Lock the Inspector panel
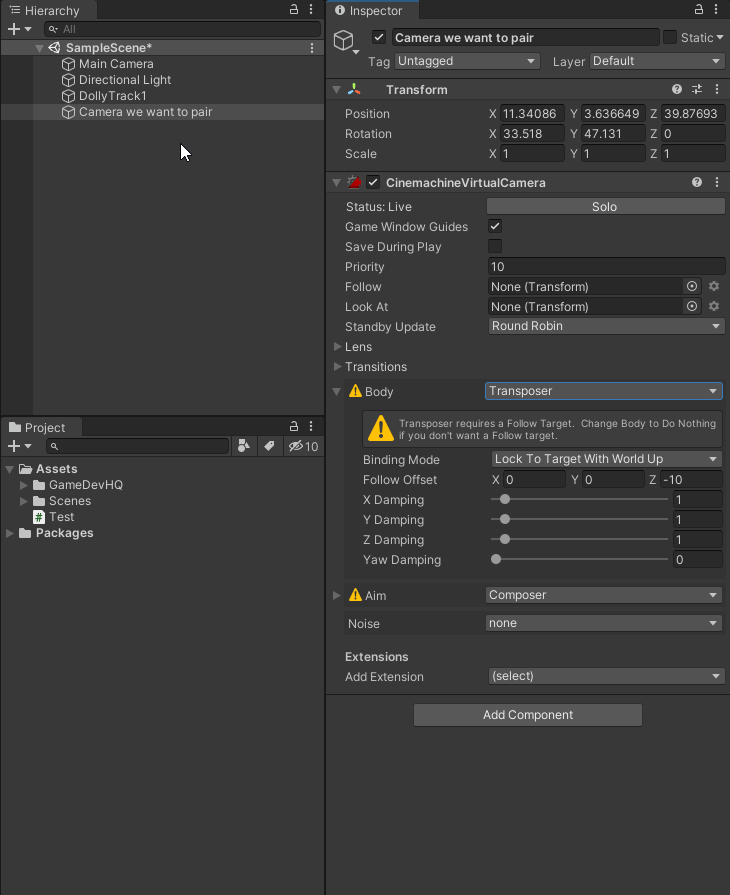The image size is (730, 895). point(699,10)
